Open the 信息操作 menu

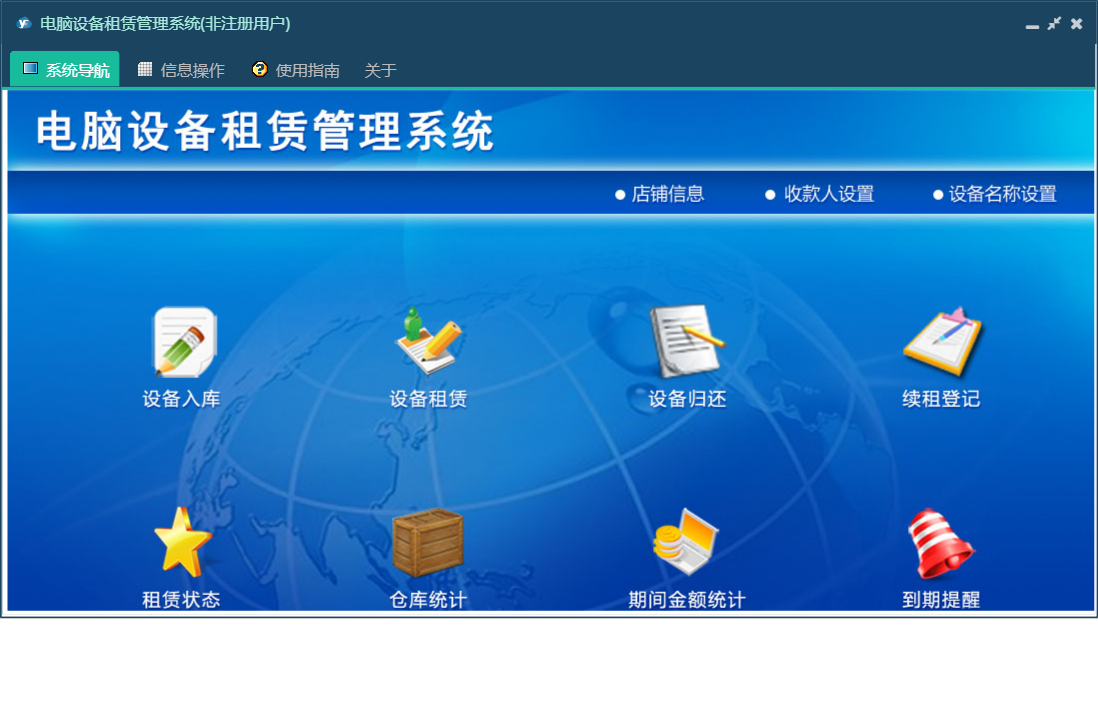(x=181, y=69)
